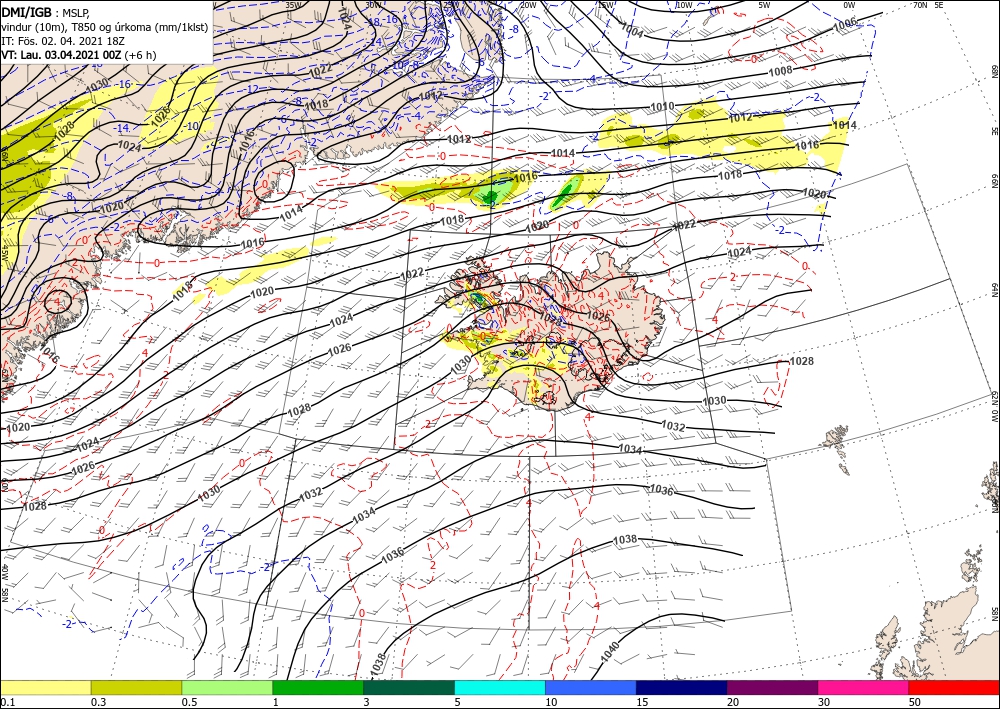This screenshot has height=709, width=1000.
Task: Click the purple 20 mm legend swatch
Action: 772,687
